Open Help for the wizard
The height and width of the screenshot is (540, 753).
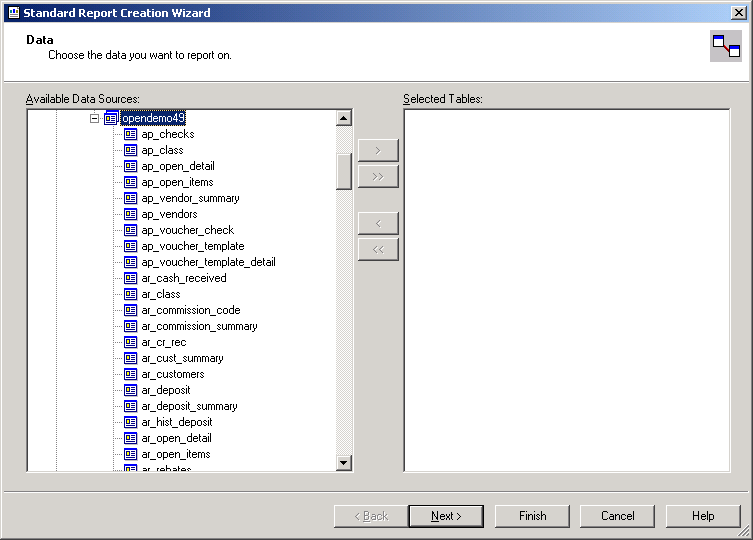pyautogui.click(x=703, y=516)
